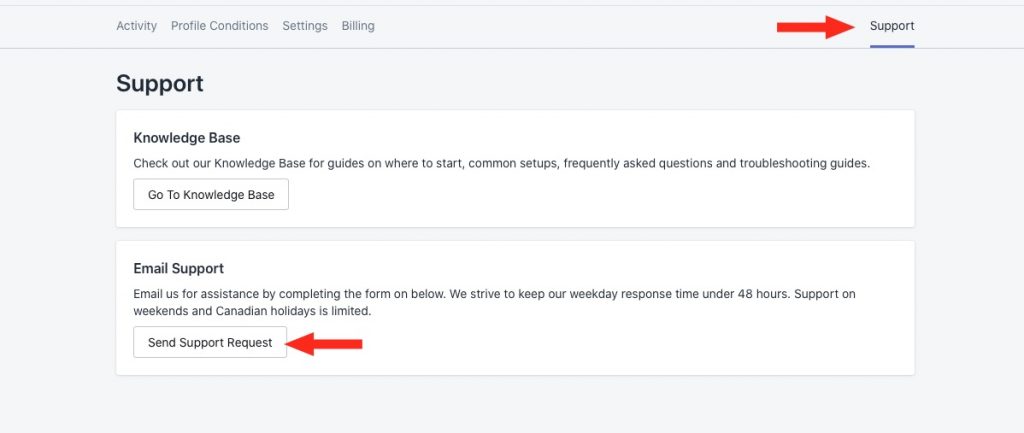Screen dimensions: 1024x433
Task: Select the Support tab at top right
Action: [x=892, y=26]
